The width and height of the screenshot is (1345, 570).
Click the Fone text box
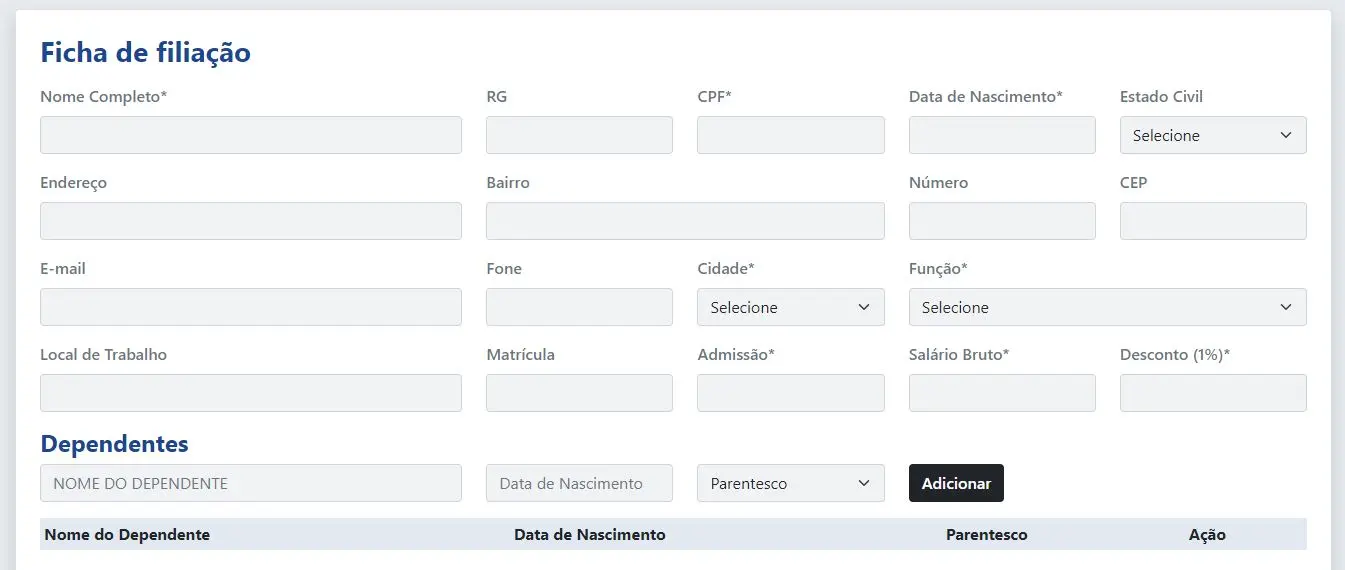579,307
